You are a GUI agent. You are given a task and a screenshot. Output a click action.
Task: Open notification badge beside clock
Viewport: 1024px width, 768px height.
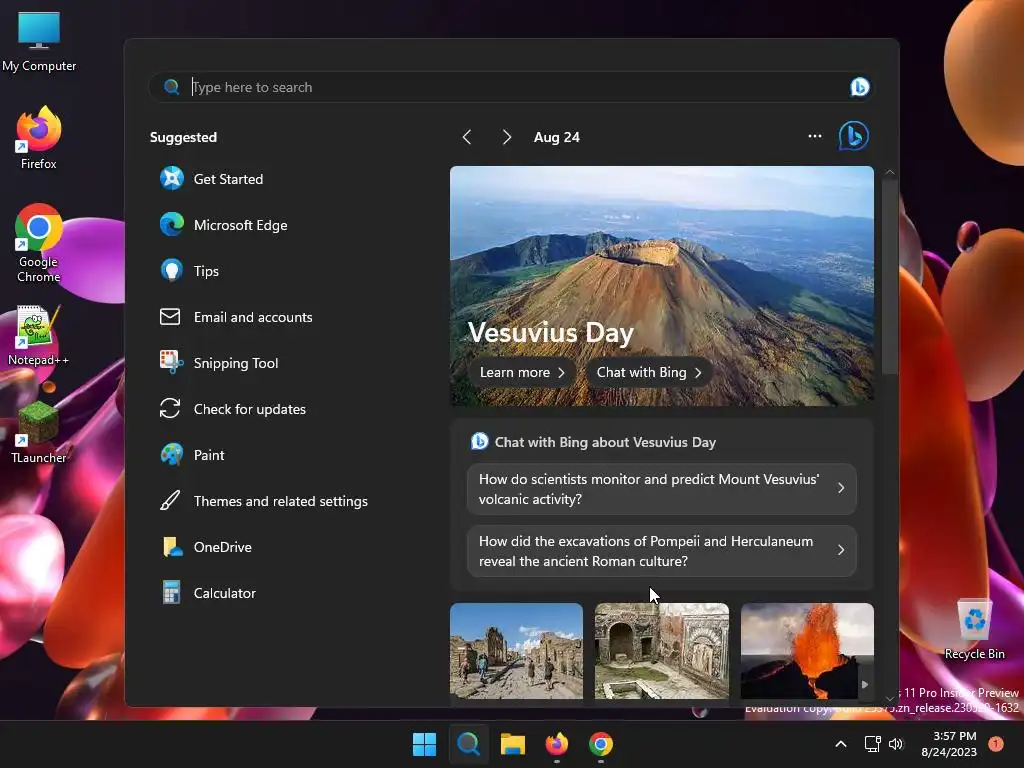coord(995,744)
